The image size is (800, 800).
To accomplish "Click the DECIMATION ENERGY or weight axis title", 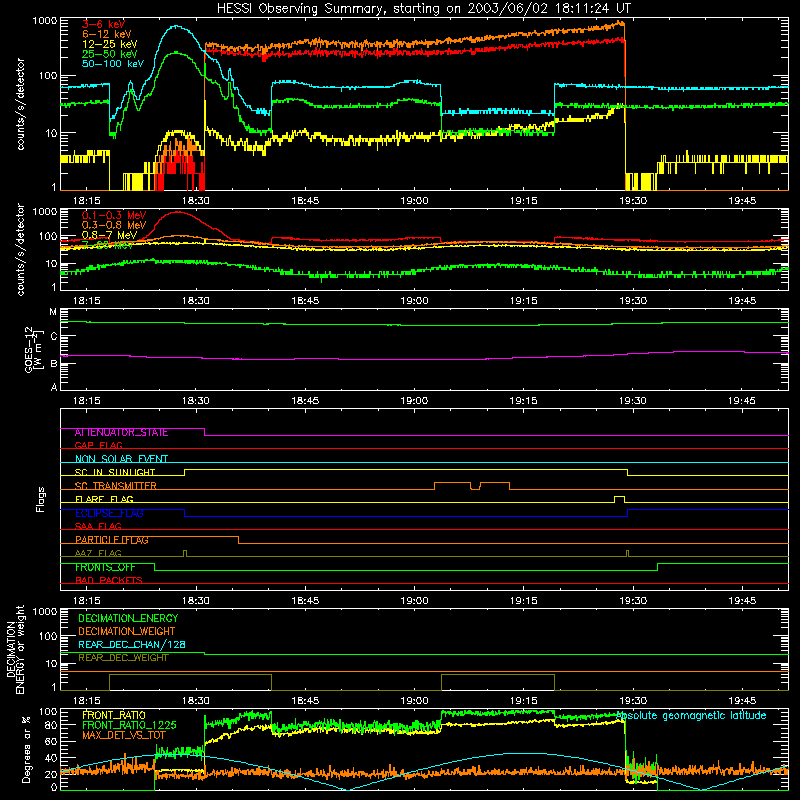I will (x=15, y=649).
